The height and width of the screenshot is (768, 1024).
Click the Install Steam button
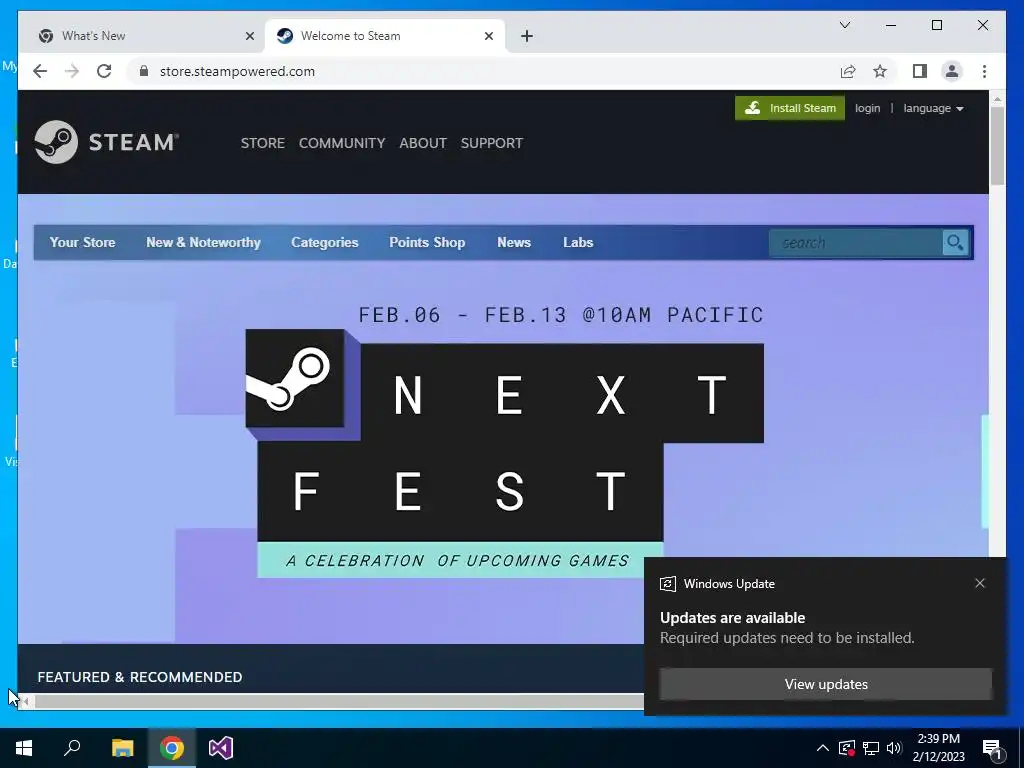click(790, 108)
